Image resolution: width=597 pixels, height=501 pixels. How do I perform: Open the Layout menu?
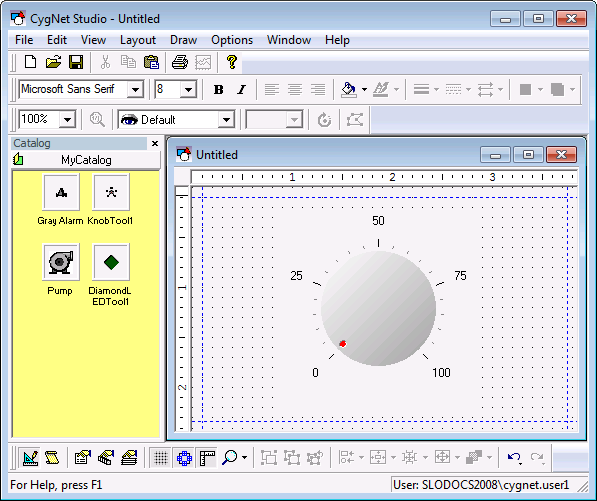point(138,40)
